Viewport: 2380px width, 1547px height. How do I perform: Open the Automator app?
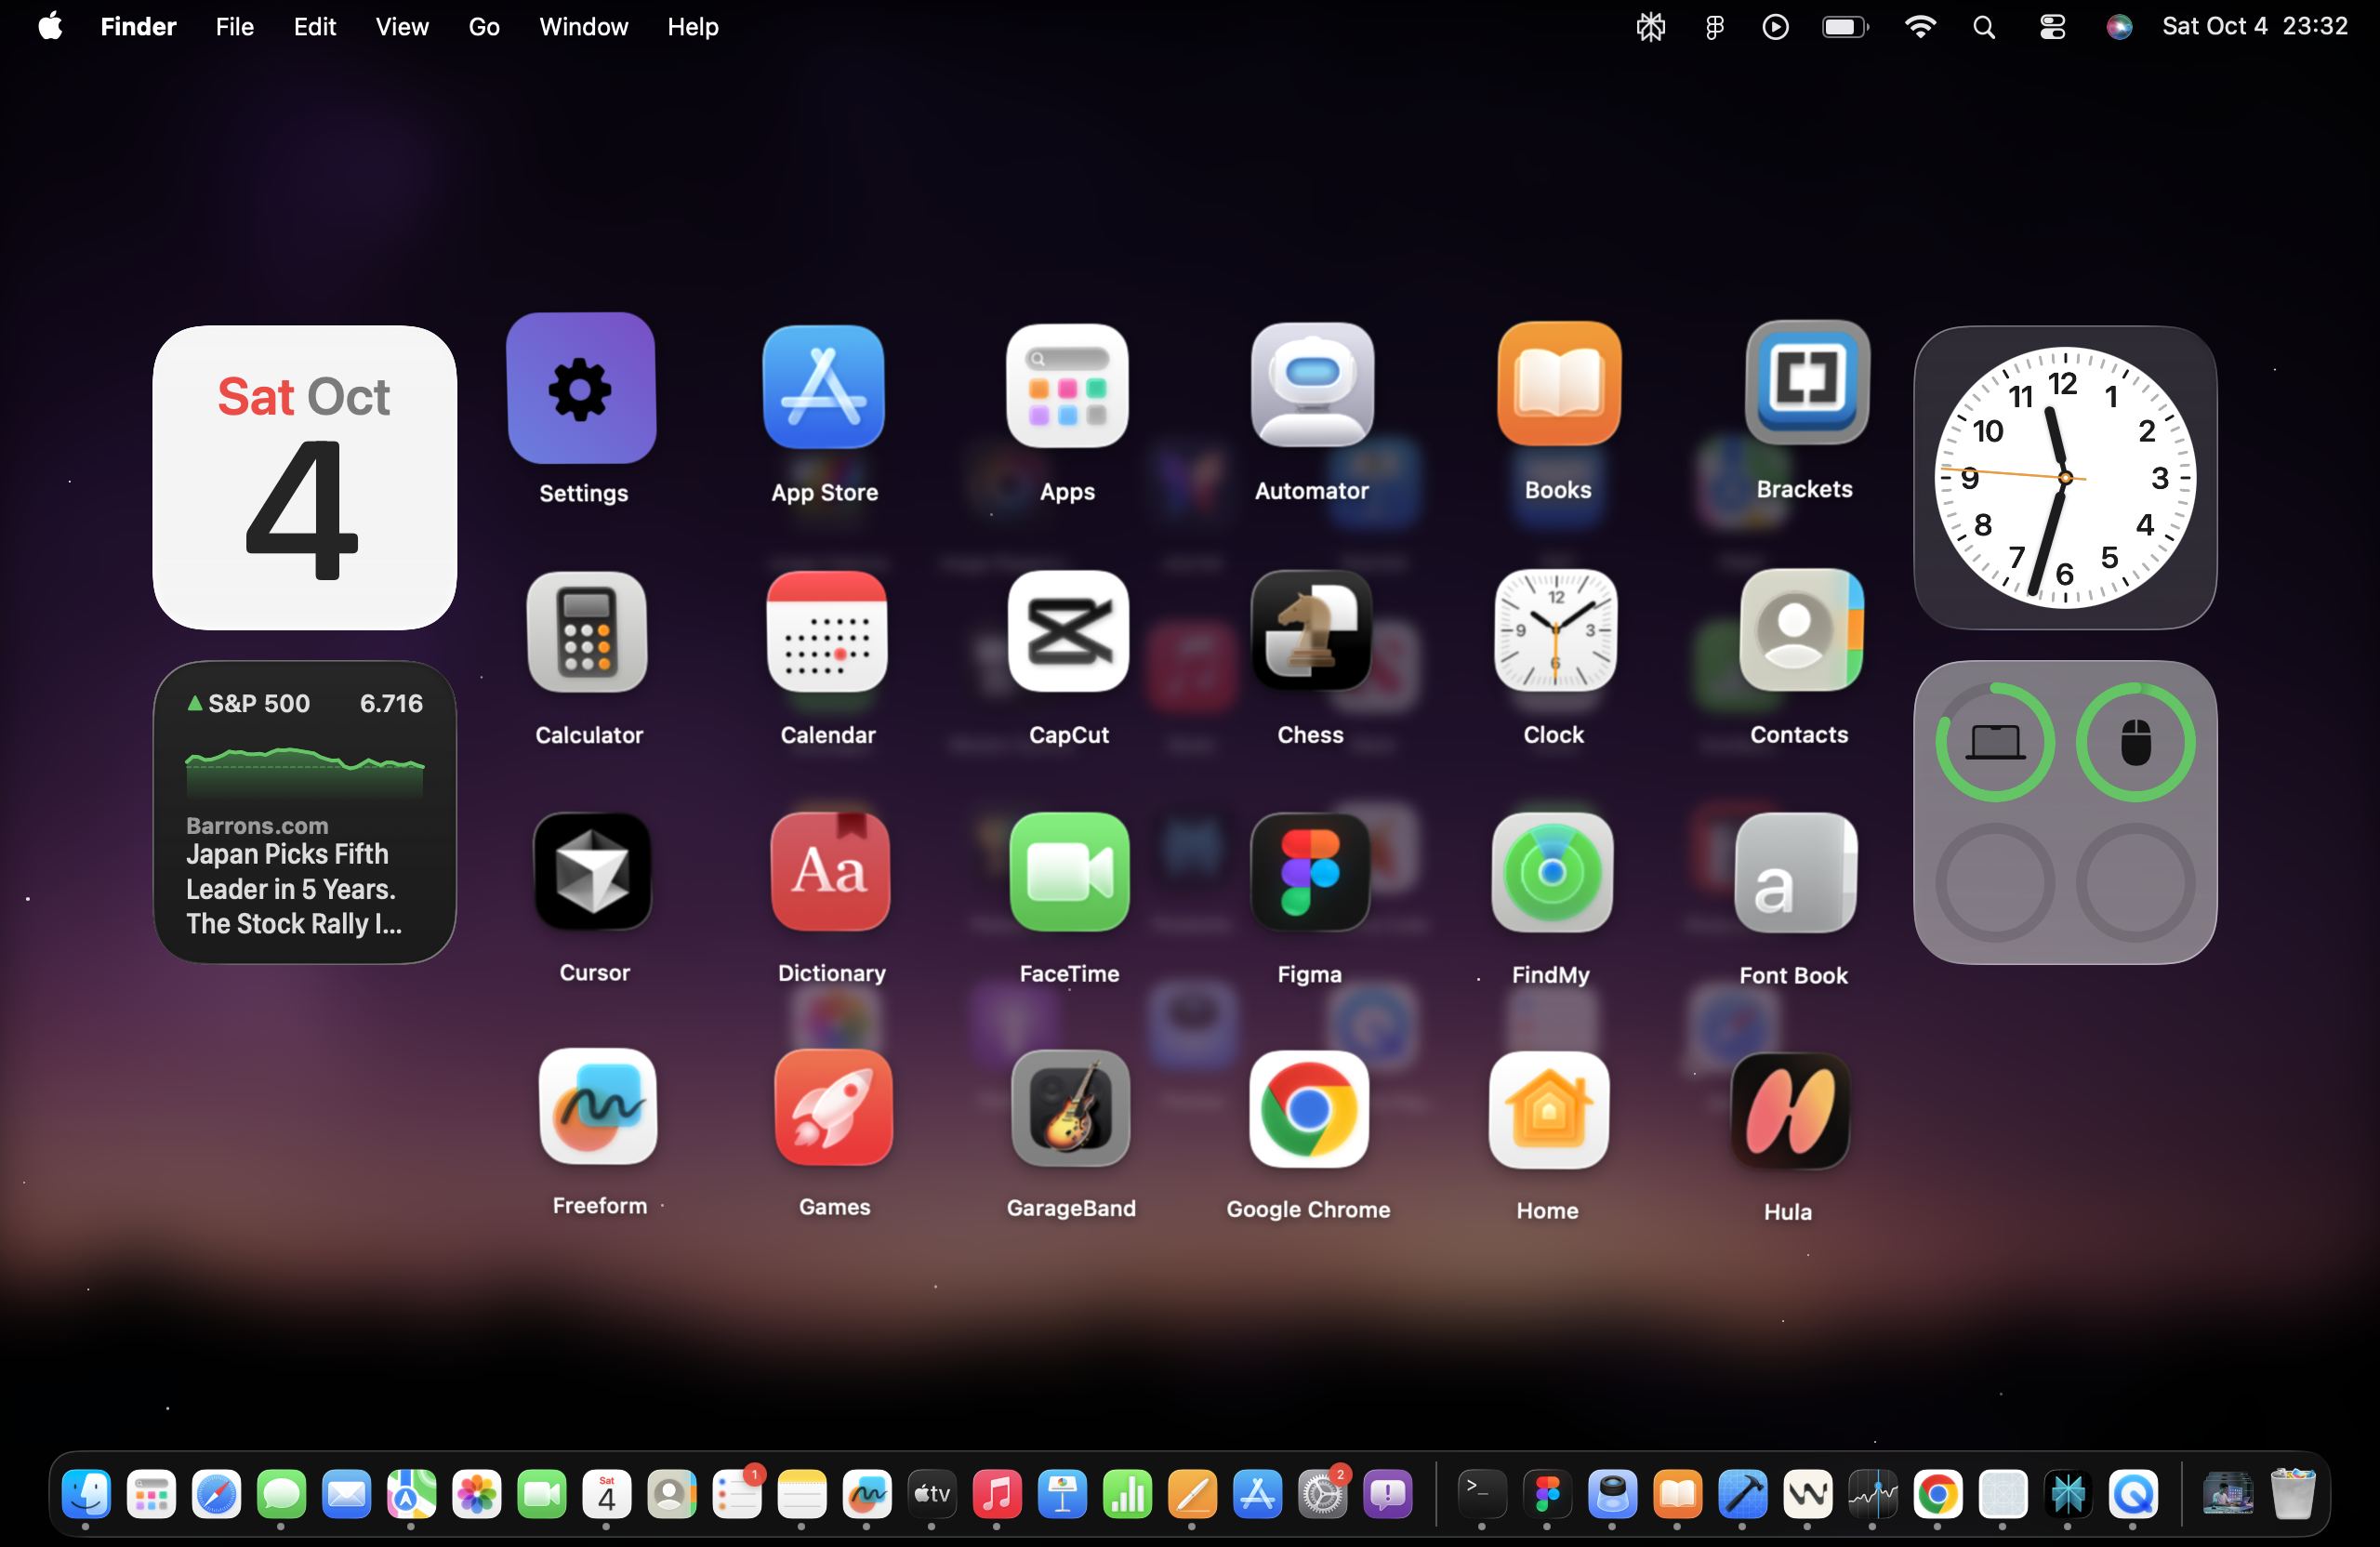pos(1311,385)
